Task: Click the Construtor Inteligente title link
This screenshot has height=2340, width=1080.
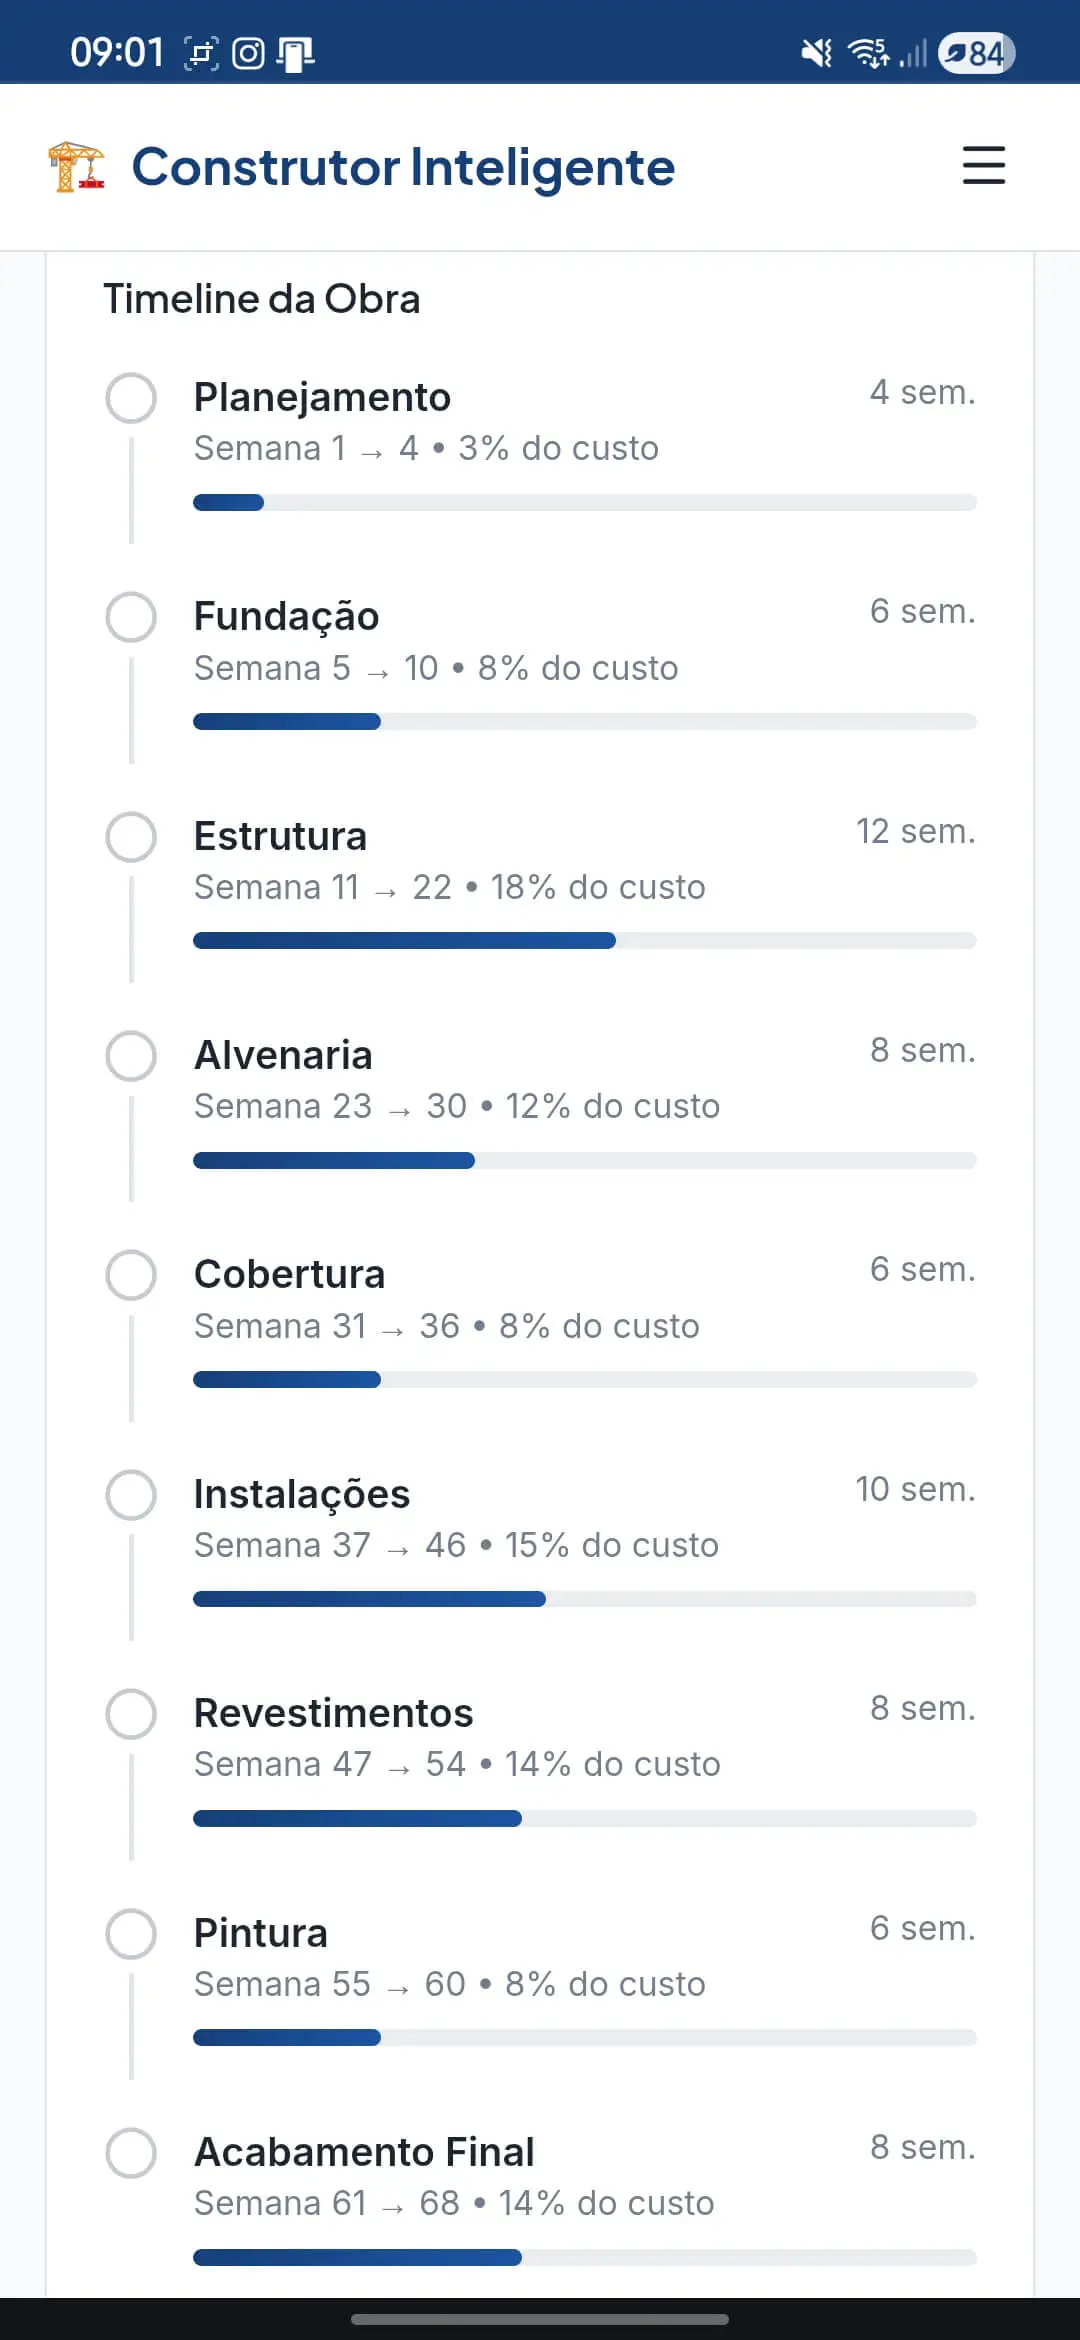Action: click(x=403, y=167)
